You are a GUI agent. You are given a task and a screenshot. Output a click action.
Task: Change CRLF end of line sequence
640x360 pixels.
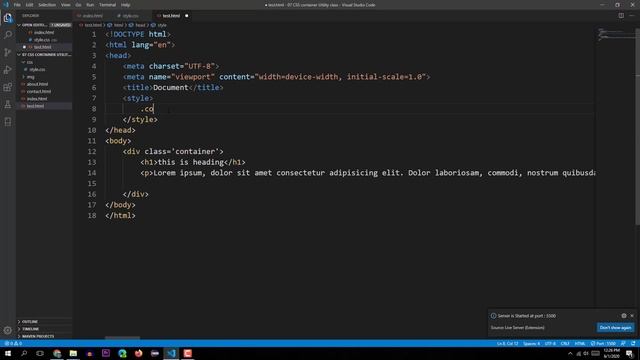click(x=565, y=344)
